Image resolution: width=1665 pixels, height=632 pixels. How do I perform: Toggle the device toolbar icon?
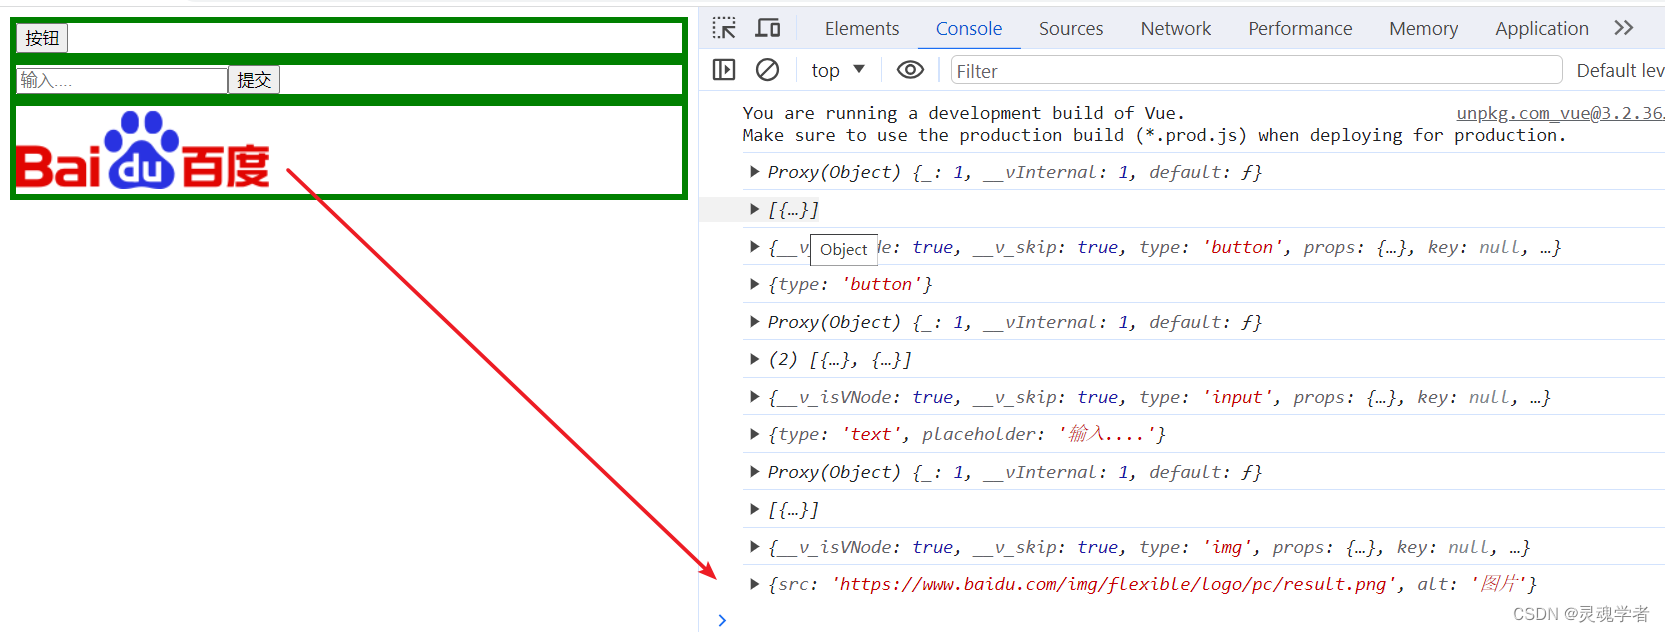point(768,28)
